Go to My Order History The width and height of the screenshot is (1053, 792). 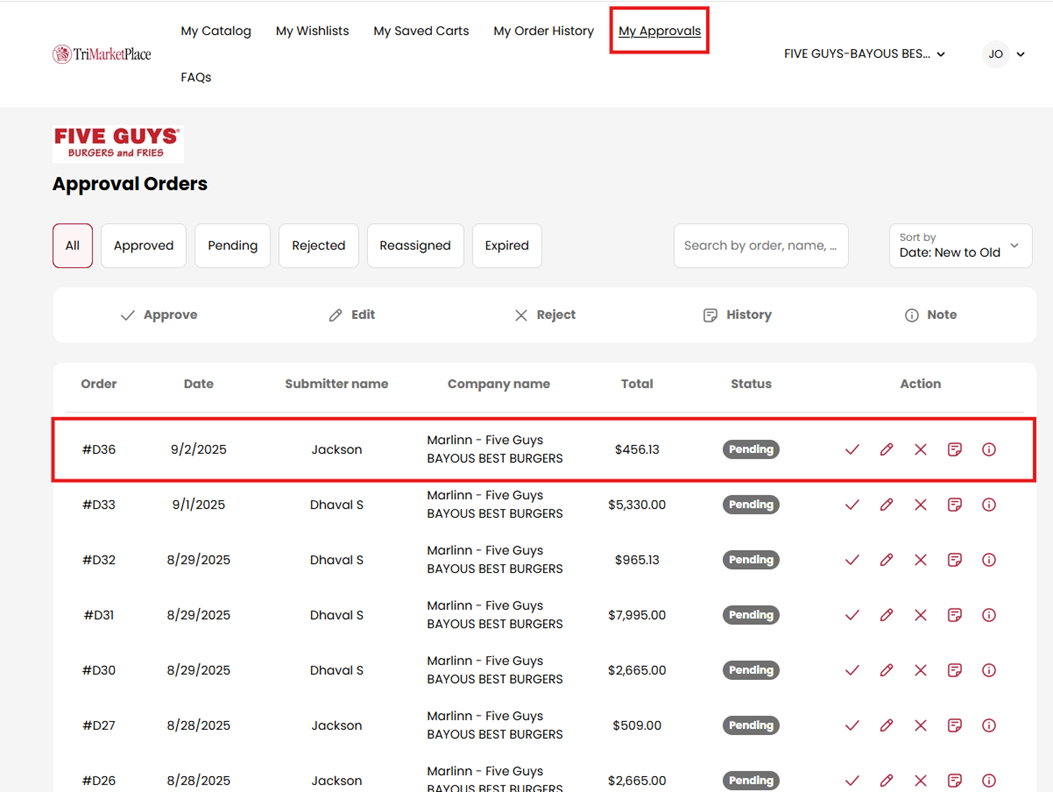[543, 31]
